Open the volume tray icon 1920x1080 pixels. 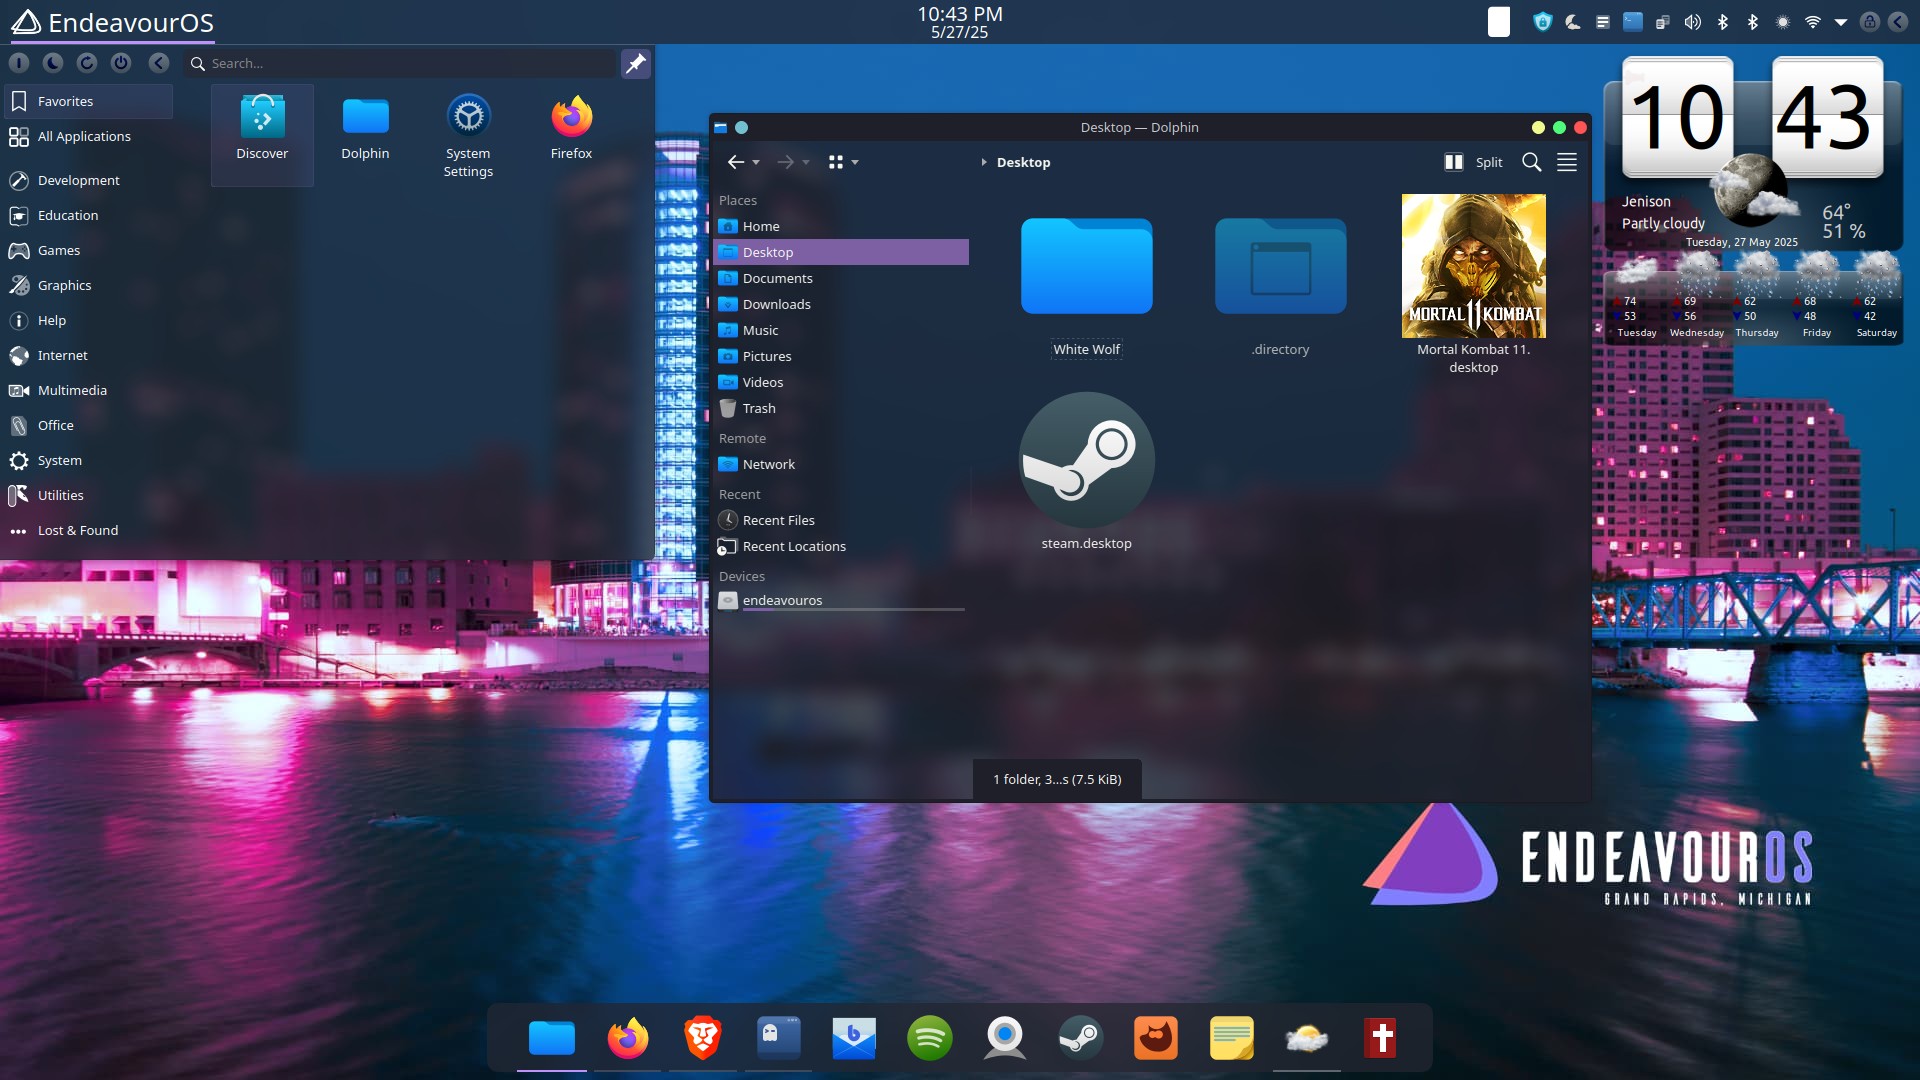[1693, 22]
